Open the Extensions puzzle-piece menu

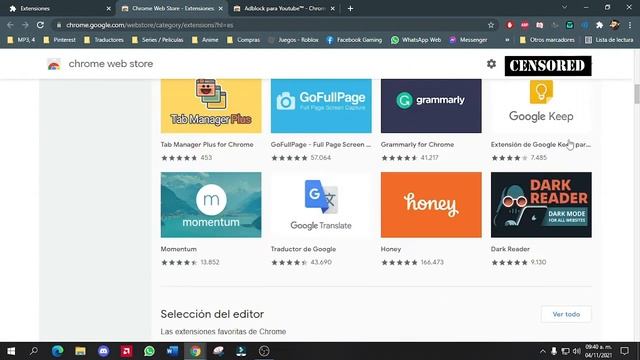click(599, 25)
